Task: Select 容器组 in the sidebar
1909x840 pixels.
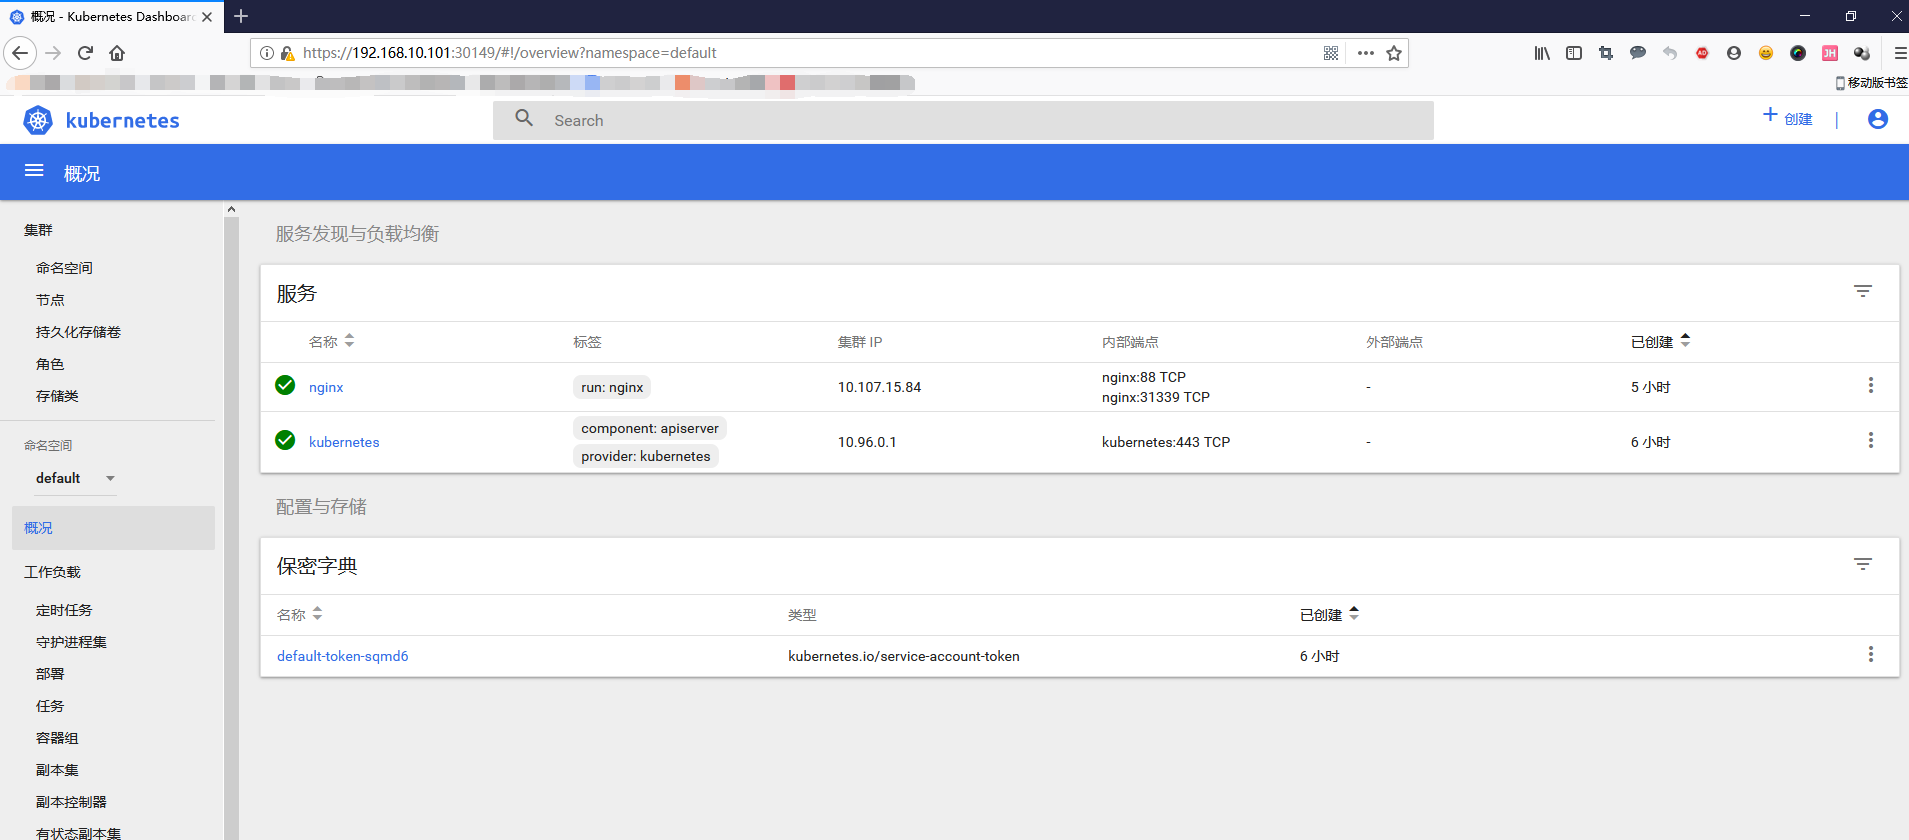Action: tap(57, 738)
